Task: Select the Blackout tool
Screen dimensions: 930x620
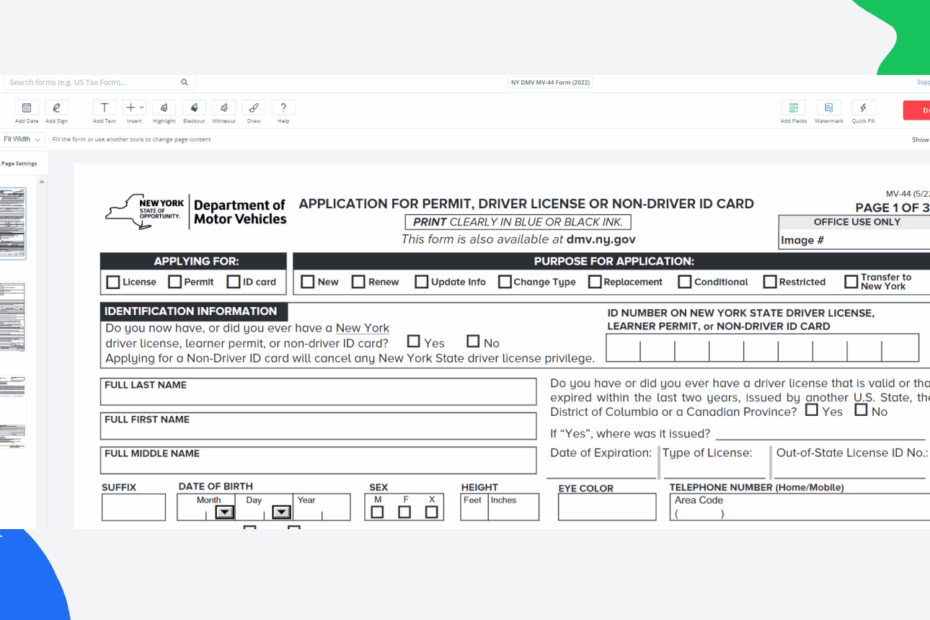Action: [x=193, y=107]
